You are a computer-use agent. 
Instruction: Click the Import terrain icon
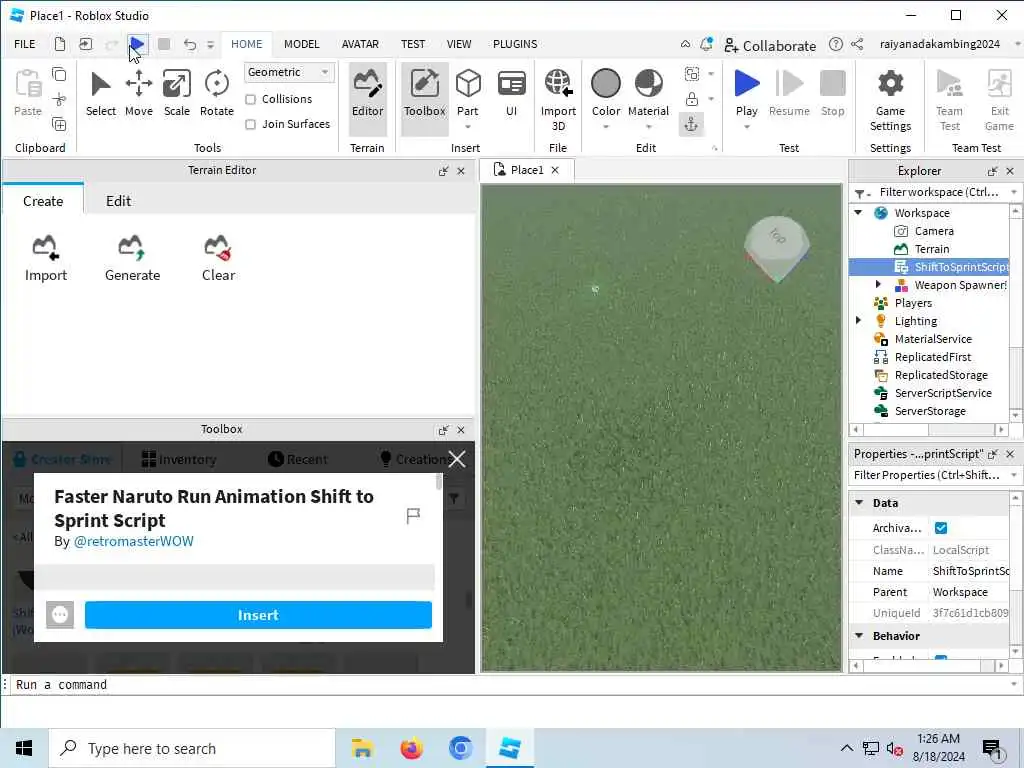pos(46,259)
